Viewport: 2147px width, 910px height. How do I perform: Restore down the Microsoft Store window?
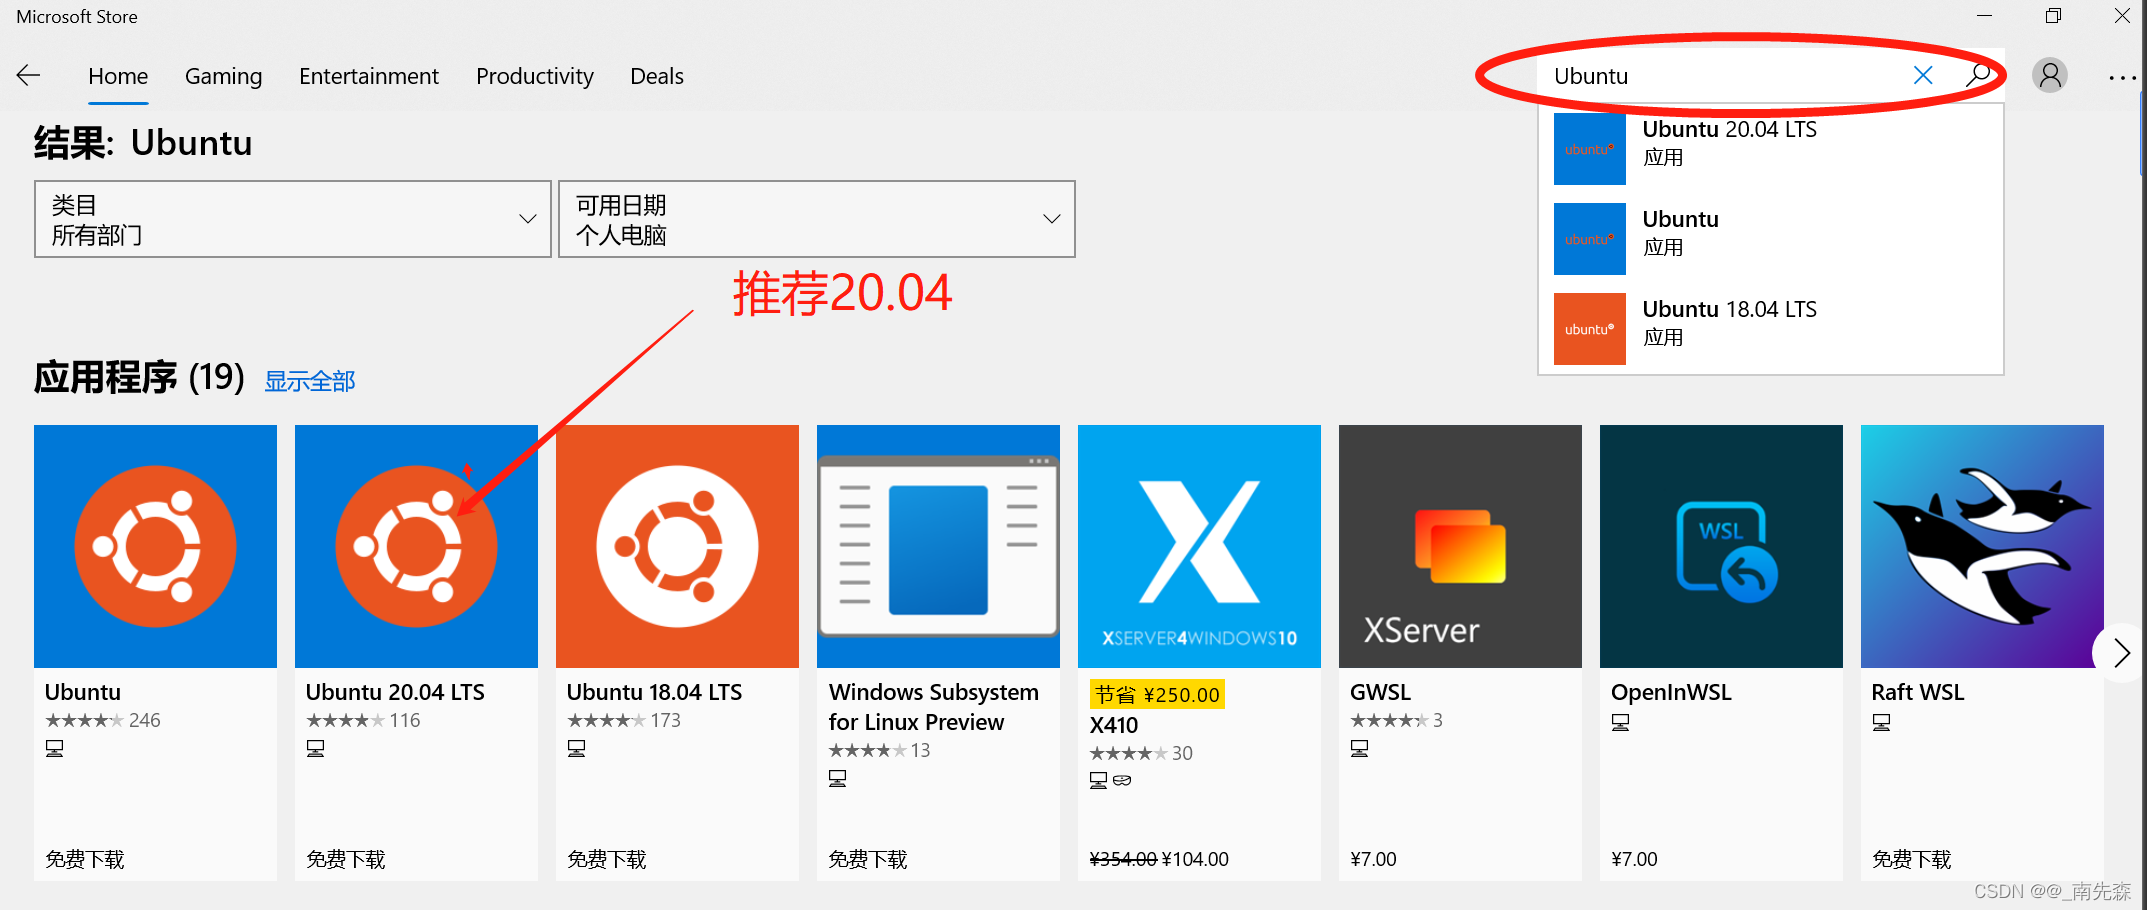pyautogui.click(x=2053, y=16)
